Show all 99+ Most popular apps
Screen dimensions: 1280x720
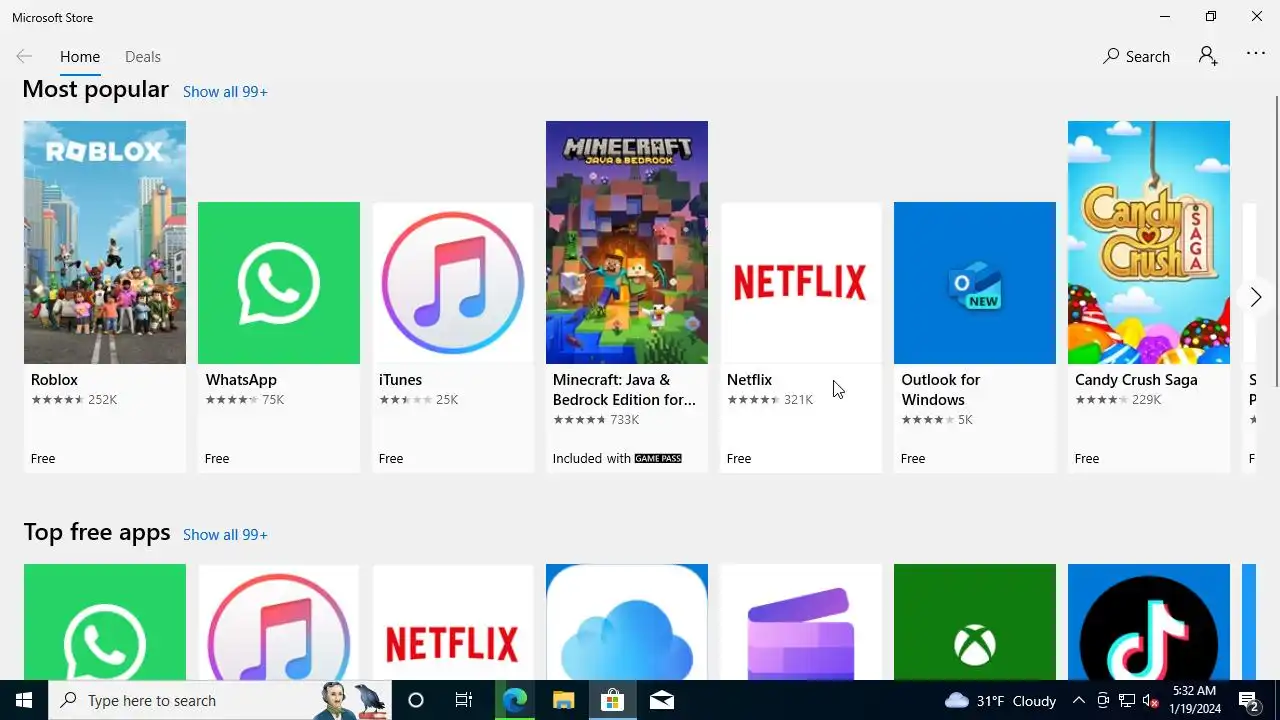[x=225, y=92]
